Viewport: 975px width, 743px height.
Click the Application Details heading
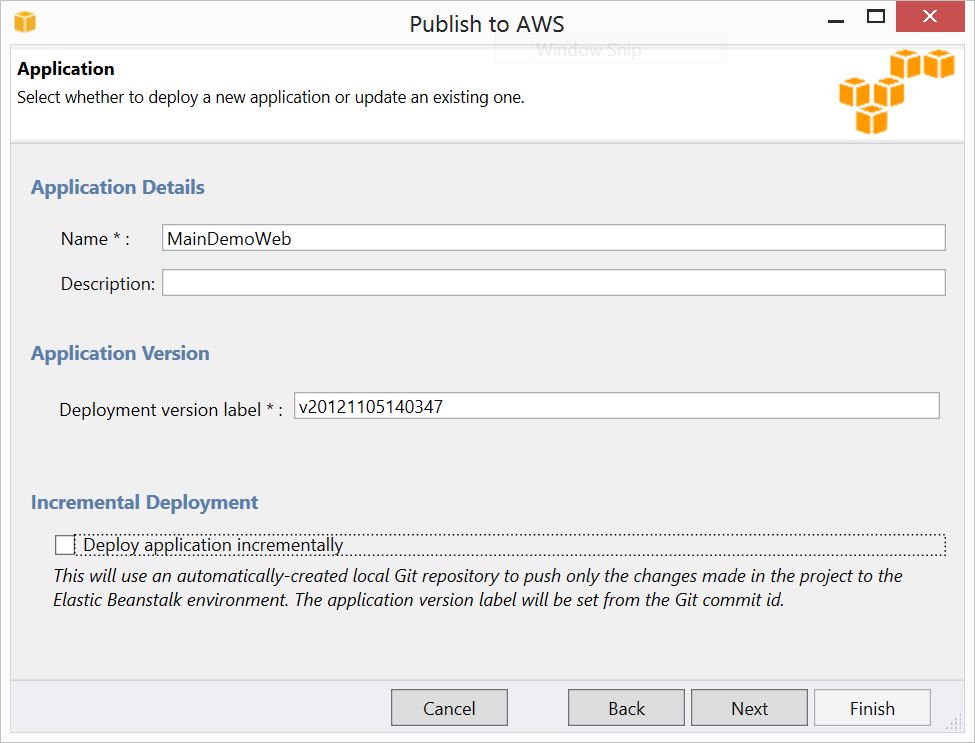(118, 187)
